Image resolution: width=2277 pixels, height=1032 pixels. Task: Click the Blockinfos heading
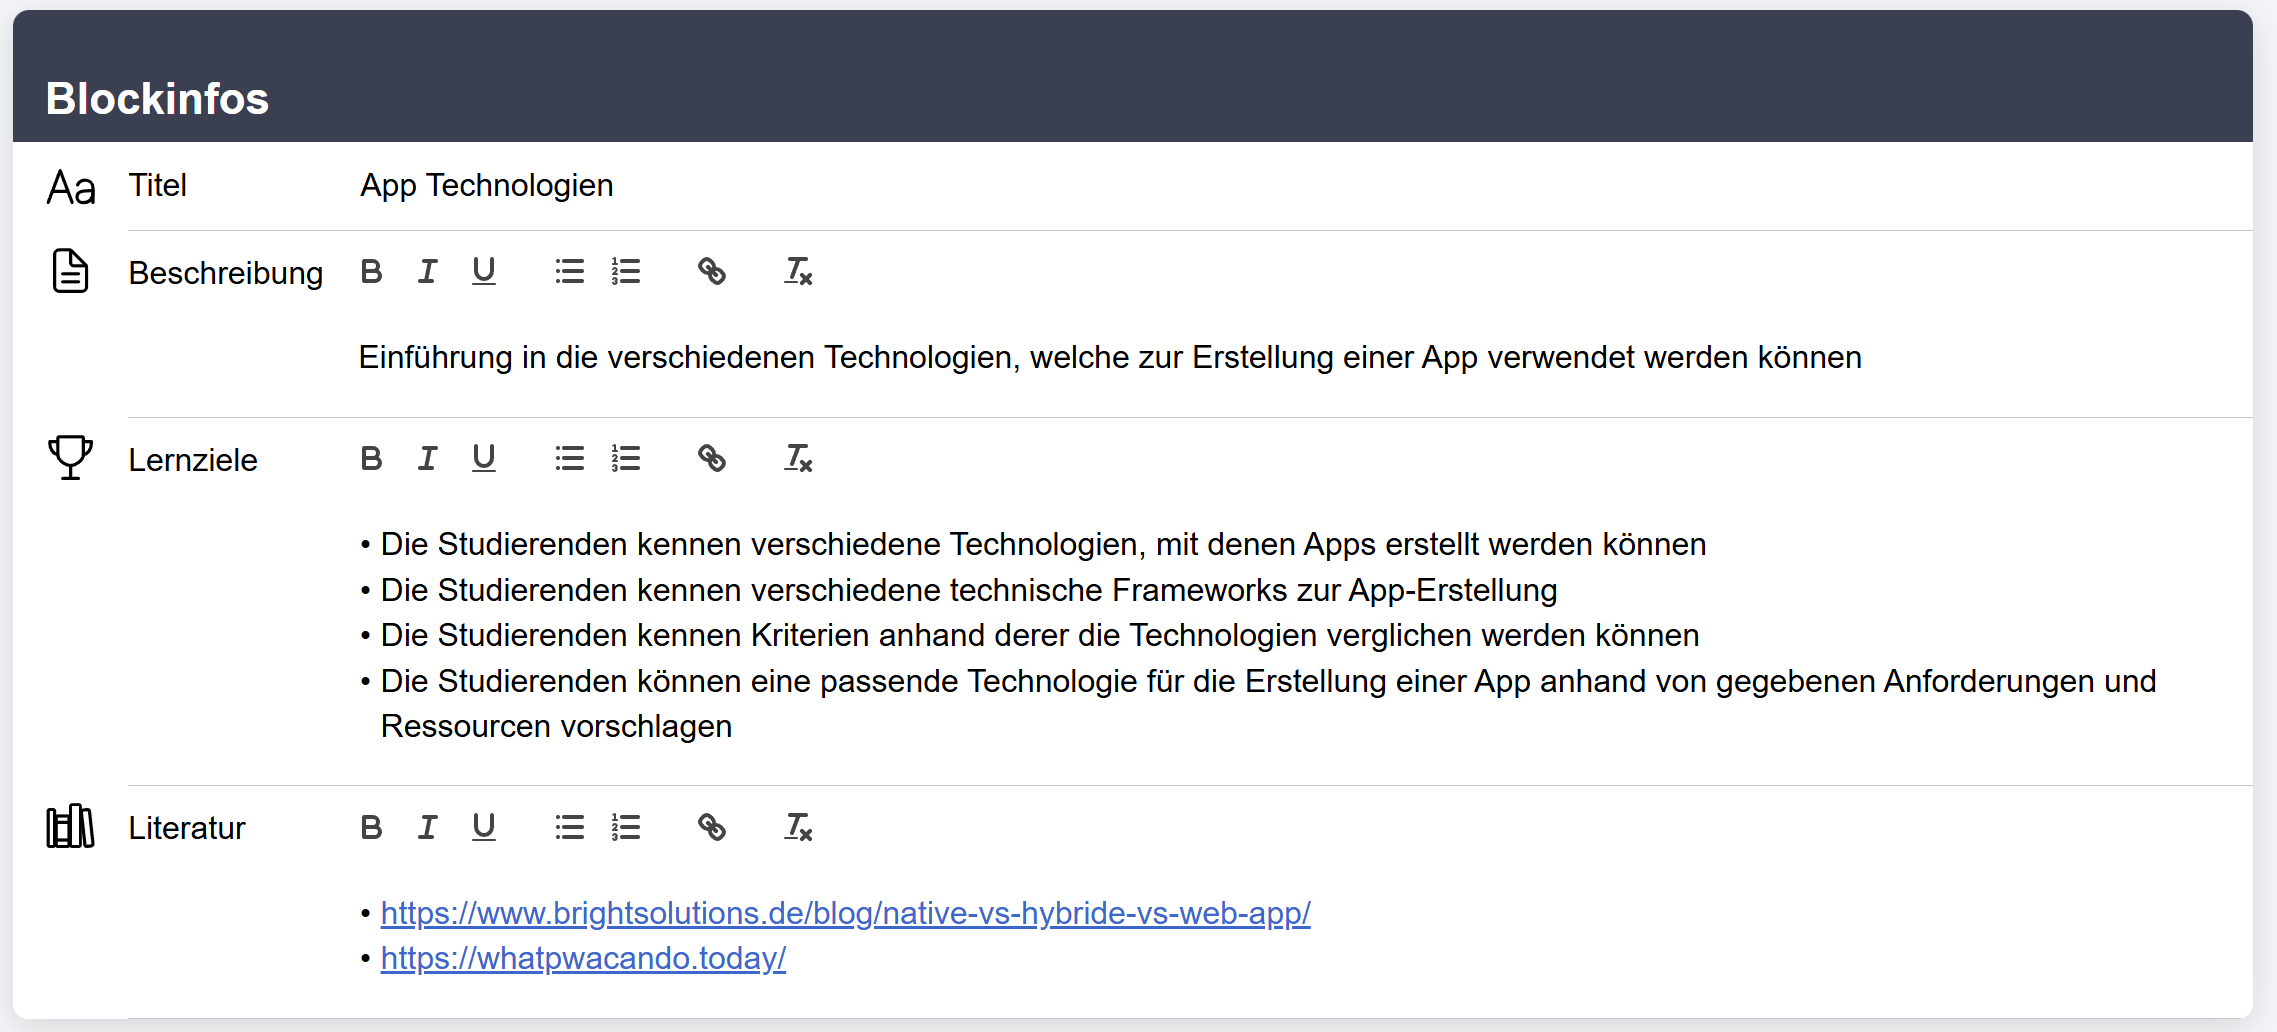click(158, 98)
